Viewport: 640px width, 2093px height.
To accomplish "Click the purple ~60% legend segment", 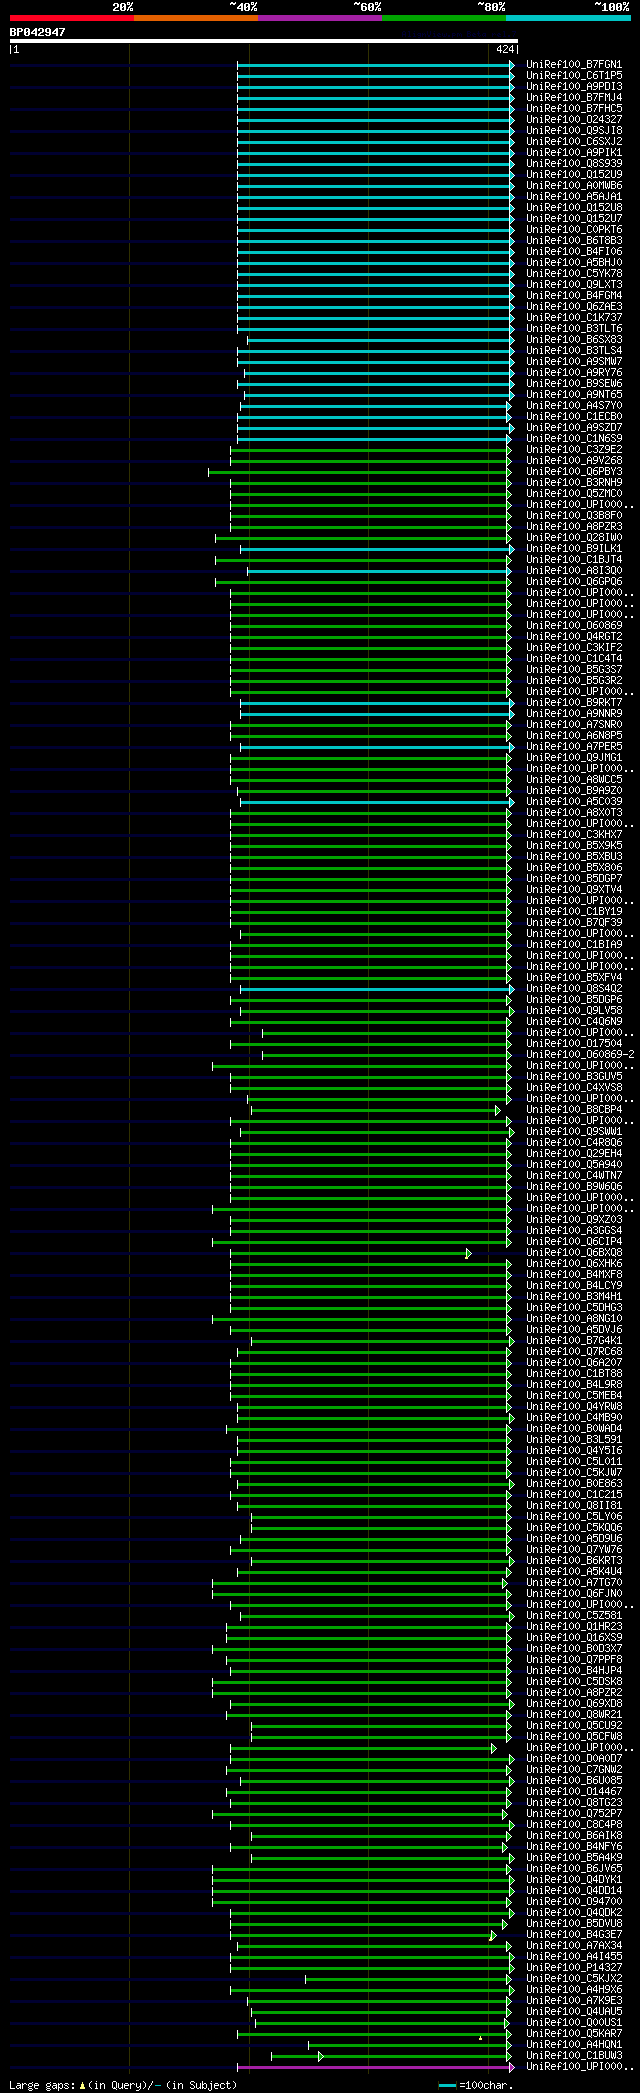I will 319,18.
